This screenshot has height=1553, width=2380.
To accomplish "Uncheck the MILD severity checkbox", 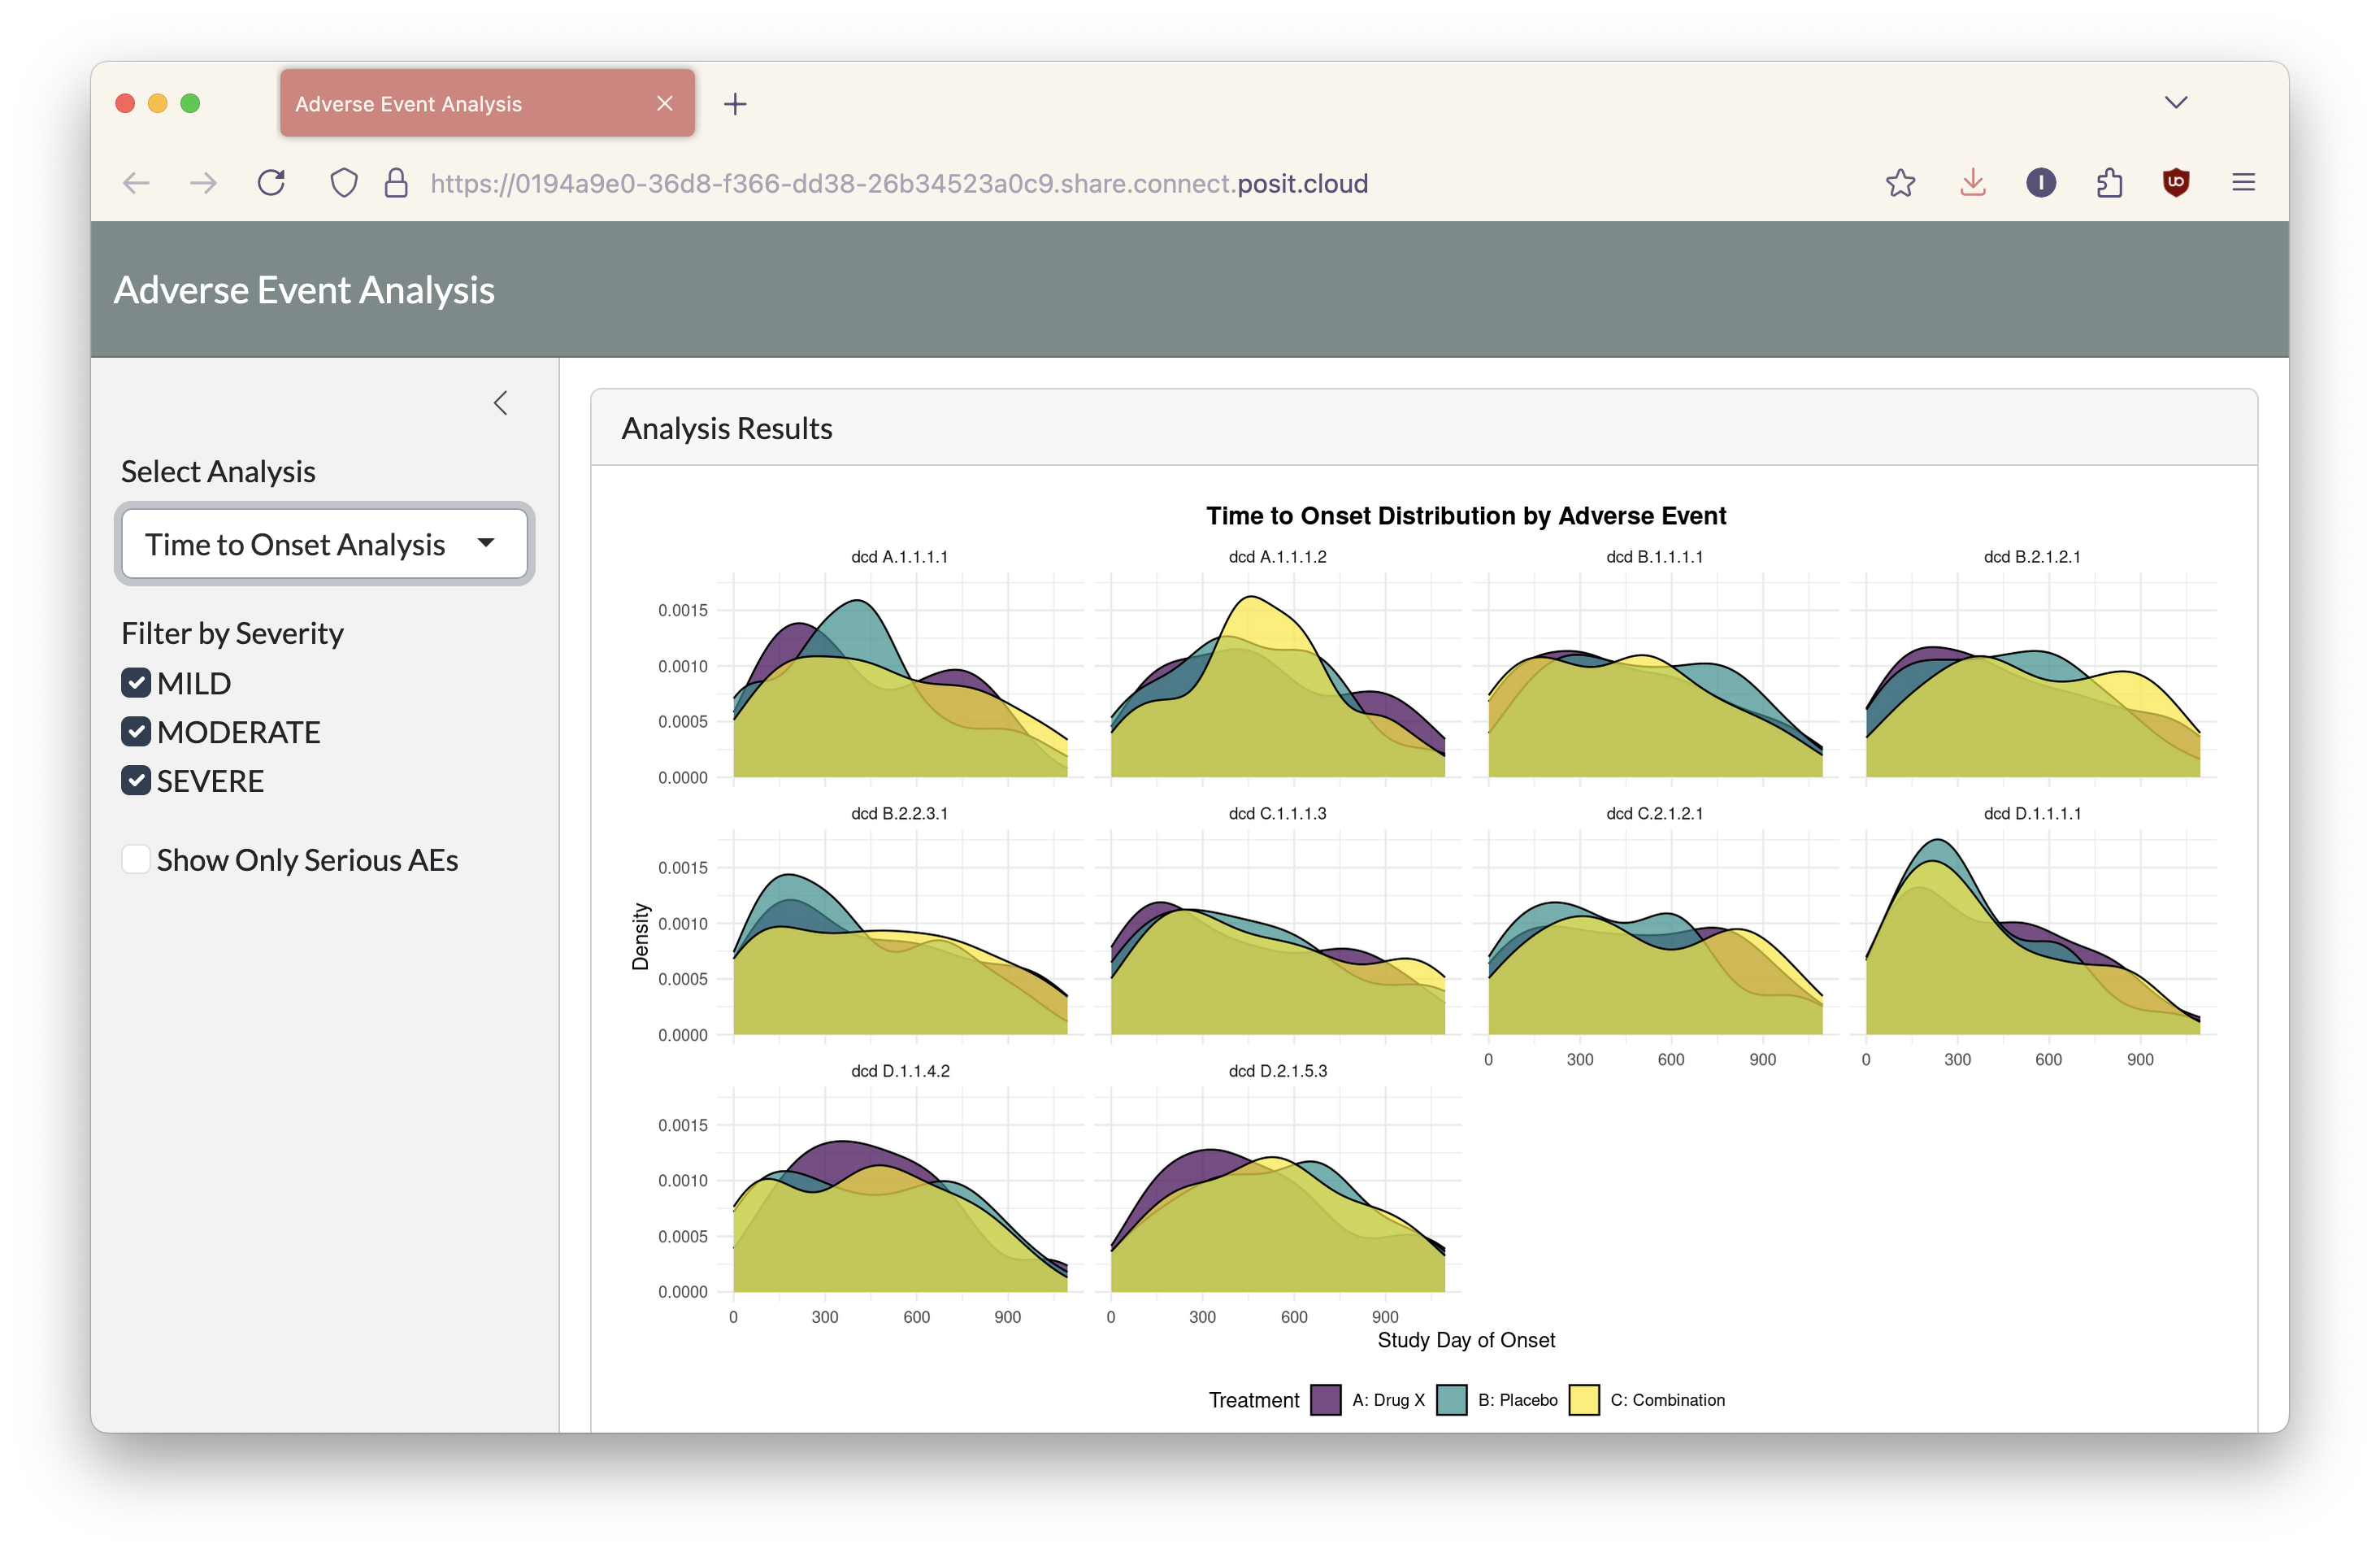I will [136, 683].
